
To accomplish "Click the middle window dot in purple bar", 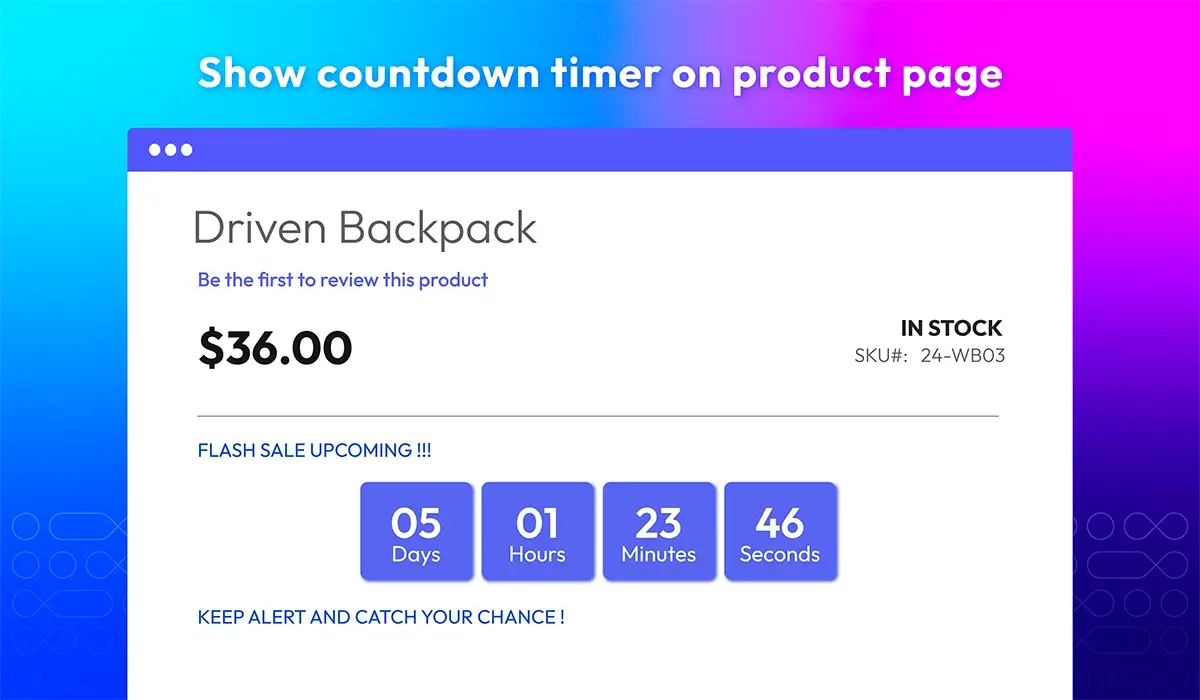I will tap(171, 150).
